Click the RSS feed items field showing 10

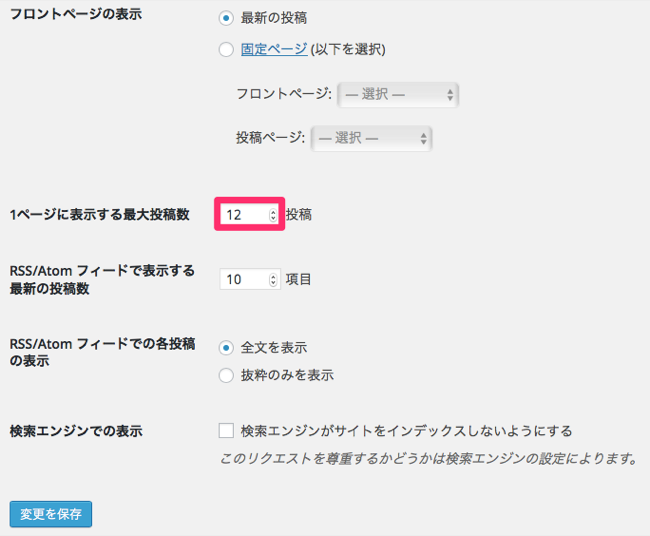(243, 280)
